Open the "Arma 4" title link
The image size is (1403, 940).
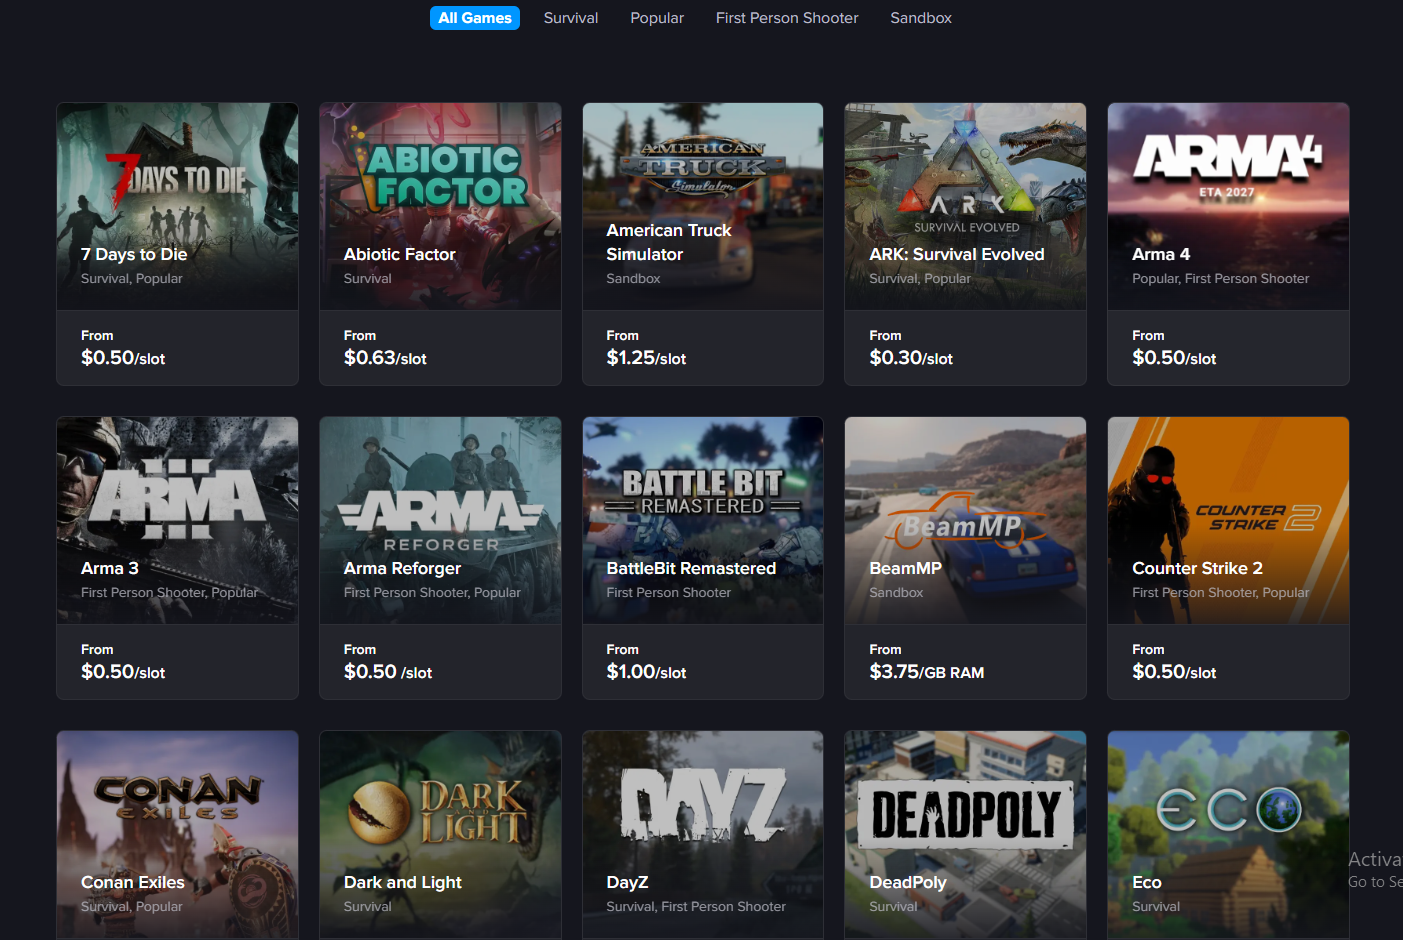[x=1161, y=254]
